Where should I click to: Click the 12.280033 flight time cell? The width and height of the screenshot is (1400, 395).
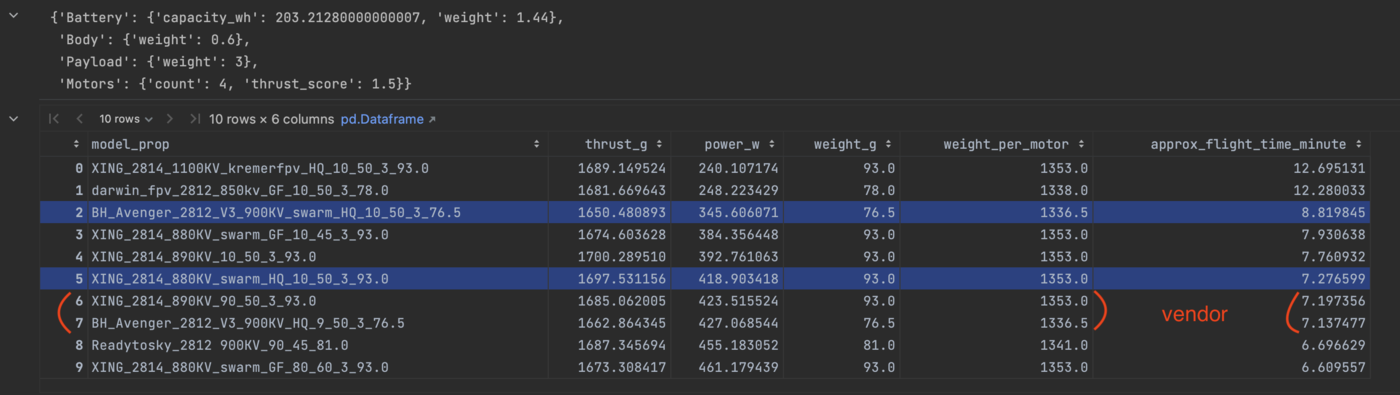[1332, 190]
